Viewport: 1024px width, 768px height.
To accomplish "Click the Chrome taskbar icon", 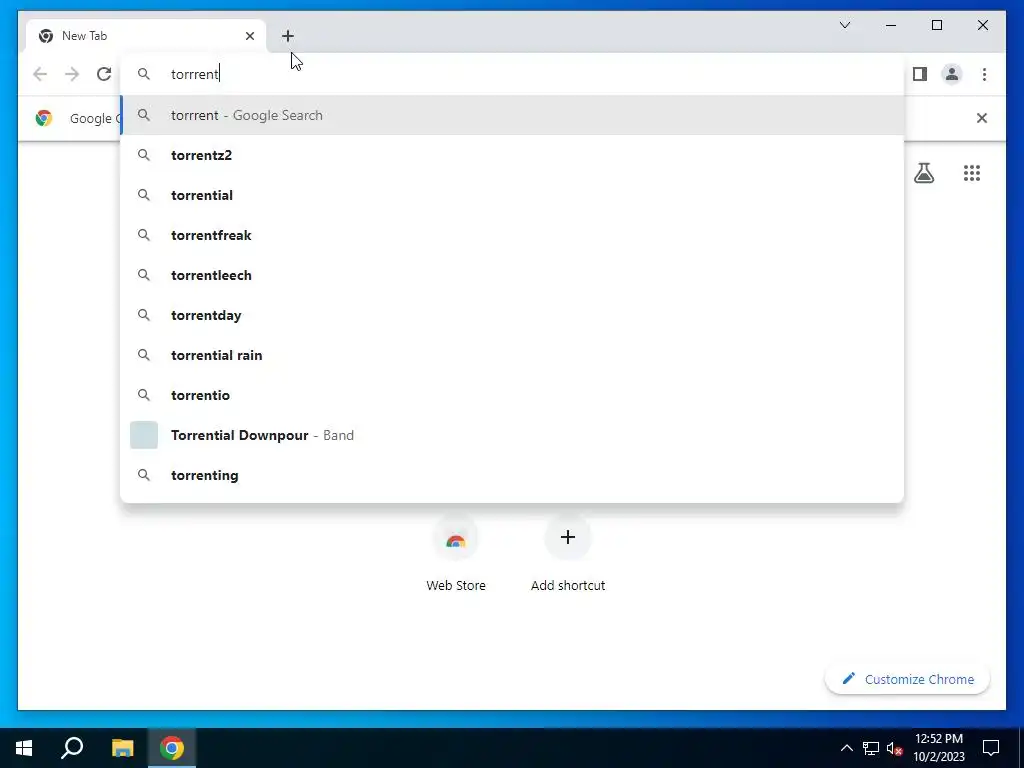I will [172, 748].
